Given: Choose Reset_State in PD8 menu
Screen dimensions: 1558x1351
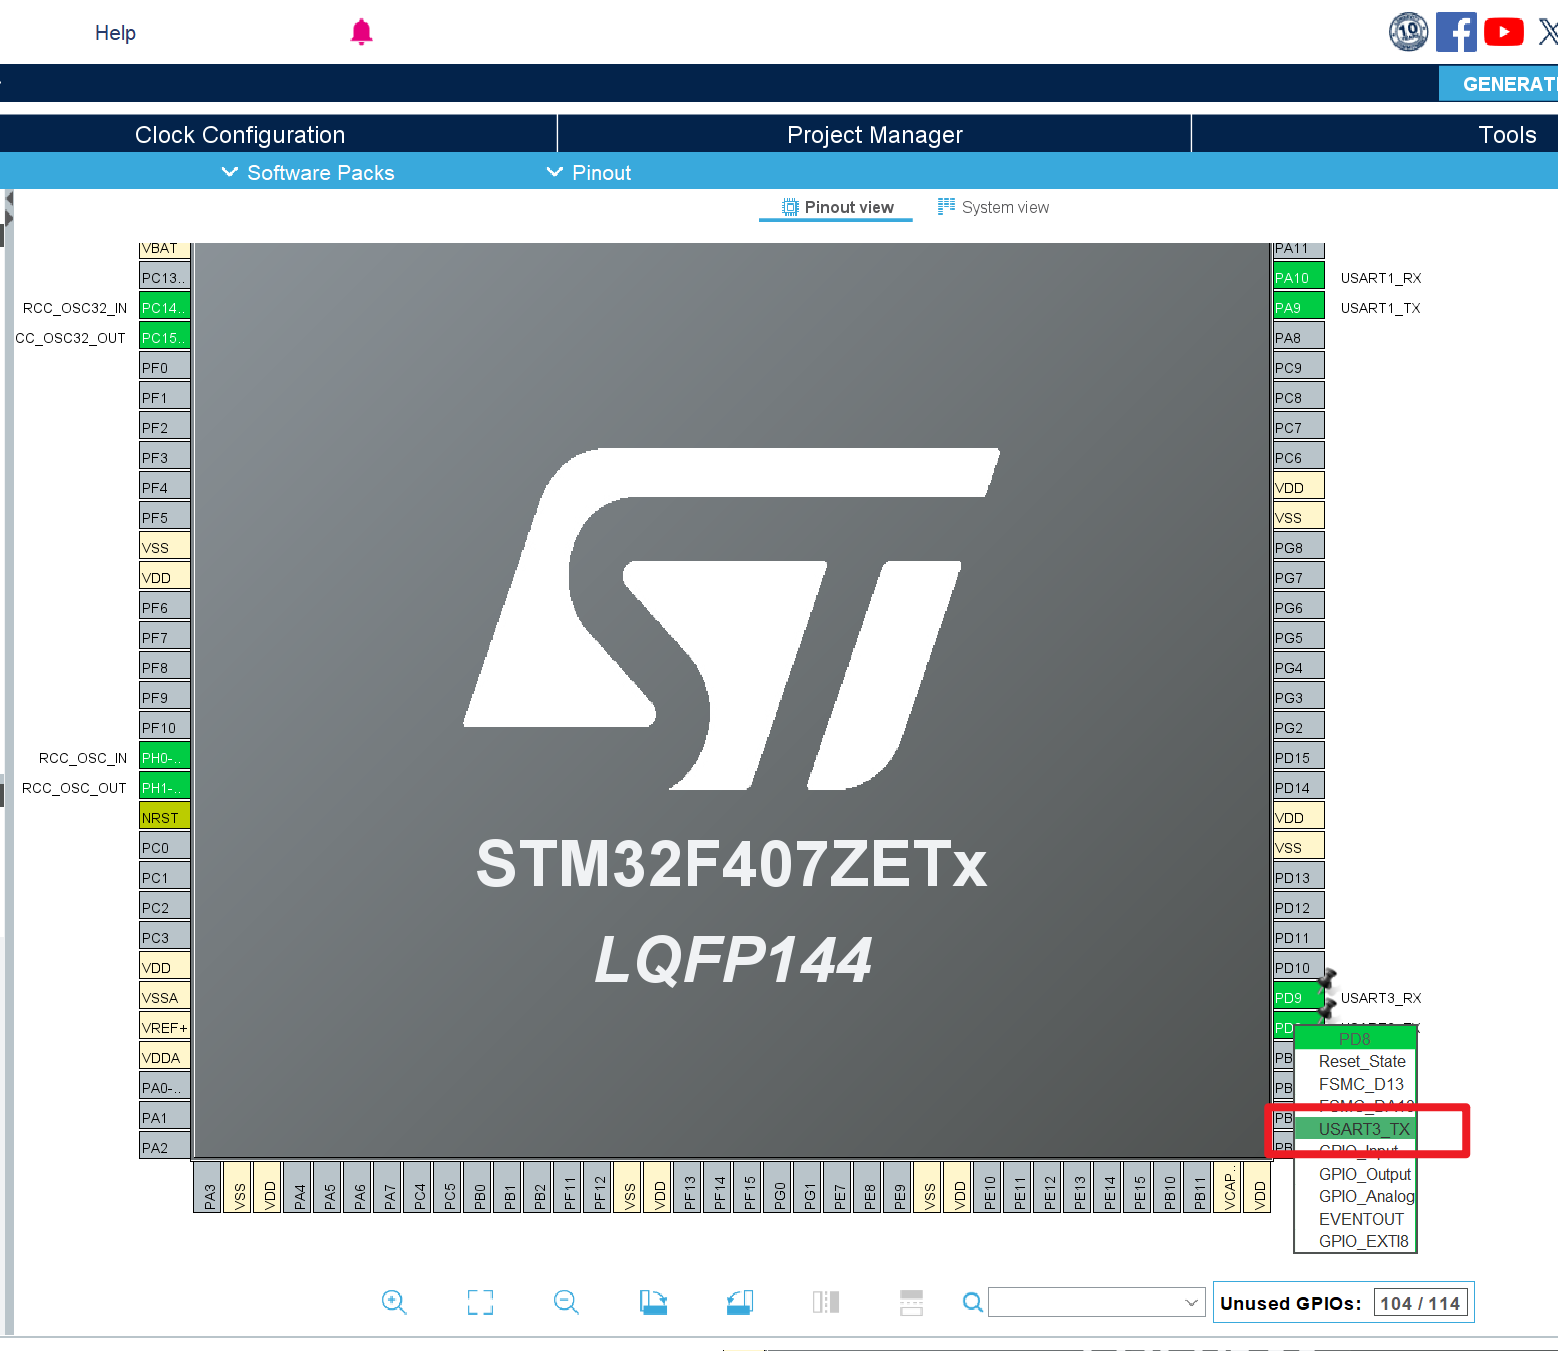Looking at the screenshot, I should pyautogui.click(x=1356, y=1061).
